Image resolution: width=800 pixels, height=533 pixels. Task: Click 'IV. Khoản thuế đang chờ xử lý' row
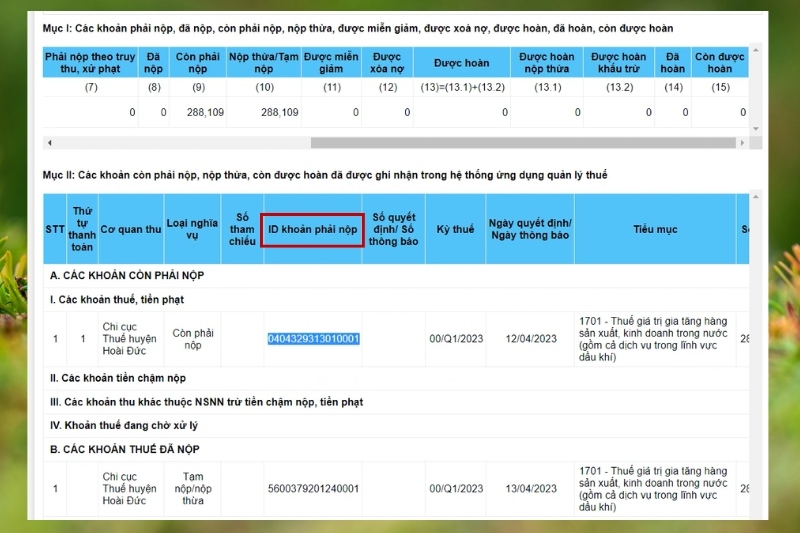(396, 425)
